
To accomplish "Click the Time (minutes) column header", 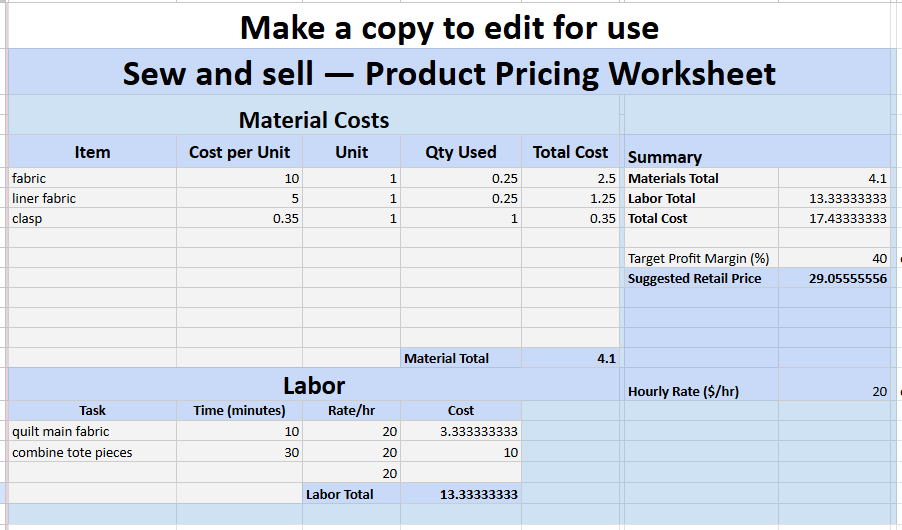I will (x=239, y=410).
